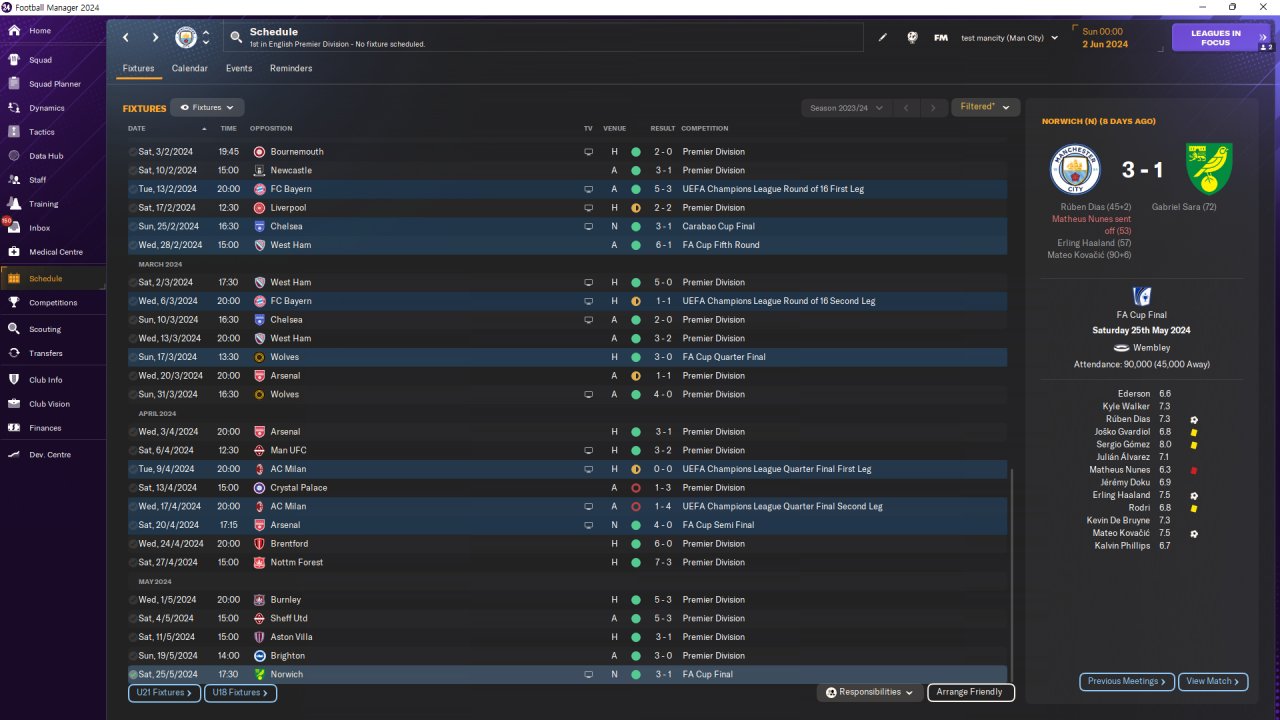This screenshot has height=720, width=1280.
Task: Switch to the Calendar tab
Action: 190,68
